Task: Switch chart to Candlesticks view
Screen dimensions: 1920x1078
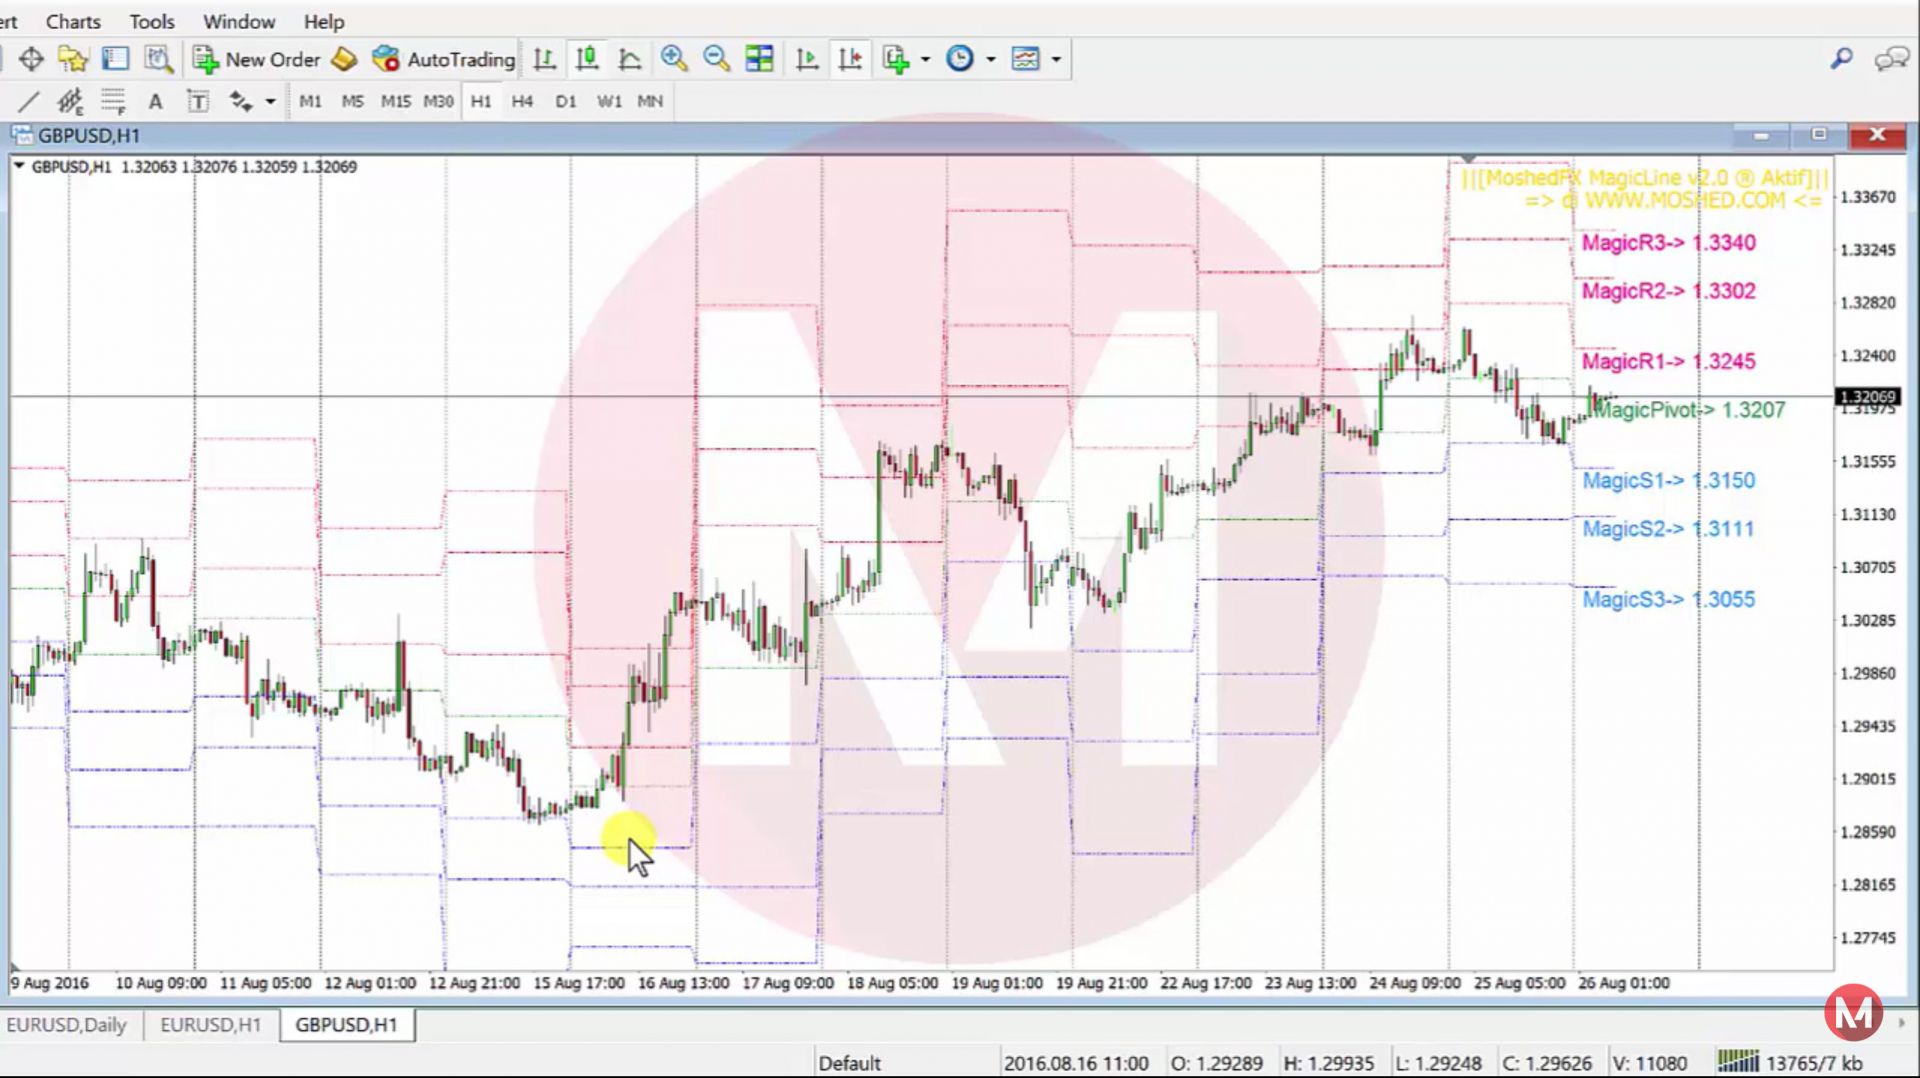Action: (587, 58)
